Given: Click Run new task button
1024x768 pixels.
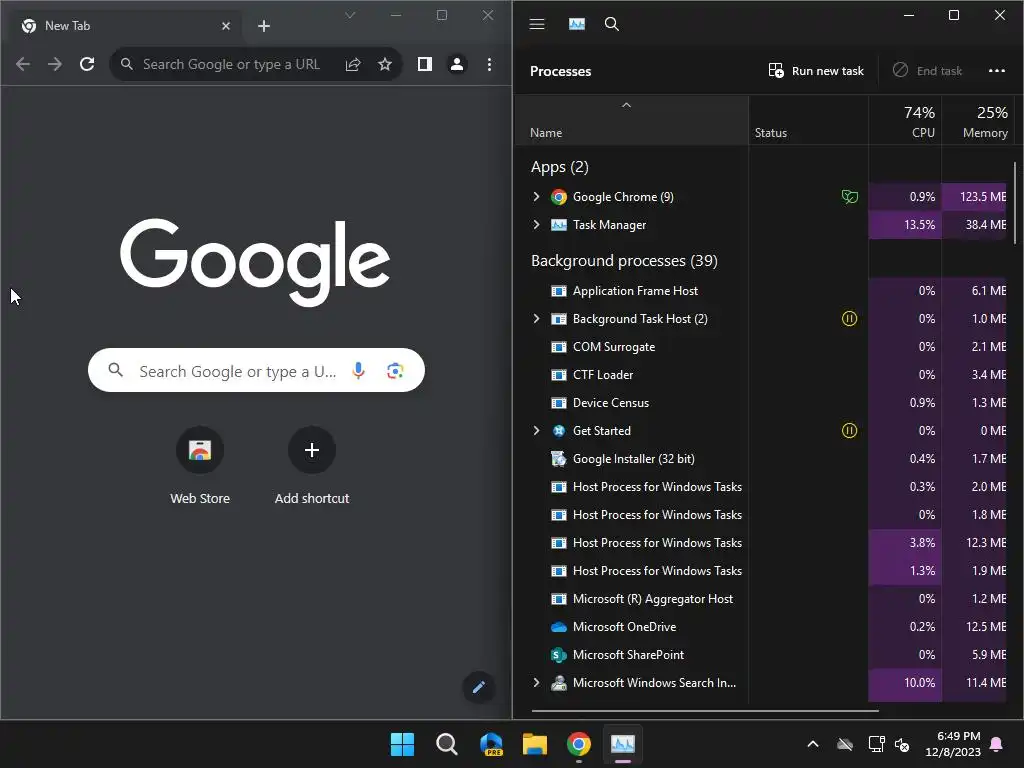Looking at the screenshot, I should pyautogui.click(x=816, y=71).
